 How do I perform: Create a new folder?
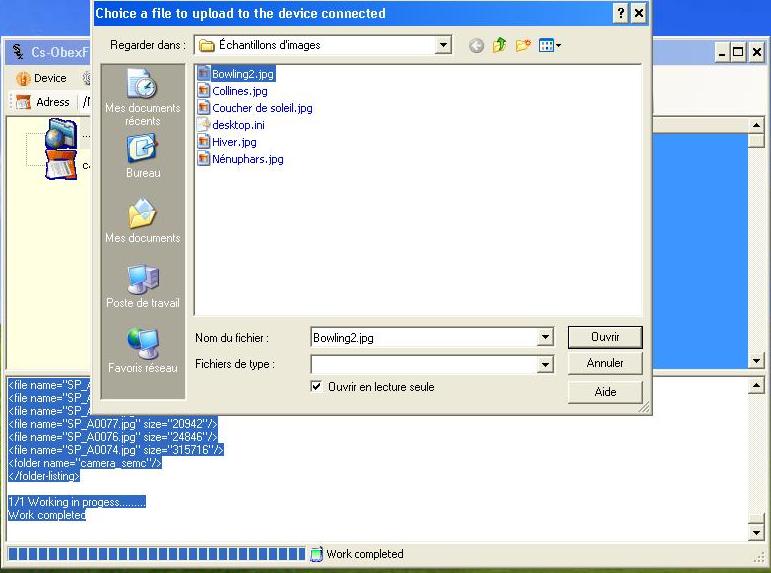522,45
